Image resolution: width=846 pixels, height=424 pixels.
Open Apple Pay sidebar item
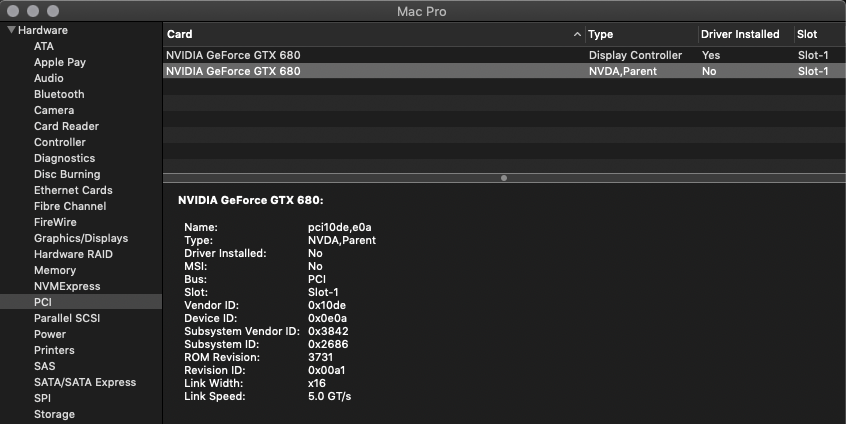pos(60,62)
